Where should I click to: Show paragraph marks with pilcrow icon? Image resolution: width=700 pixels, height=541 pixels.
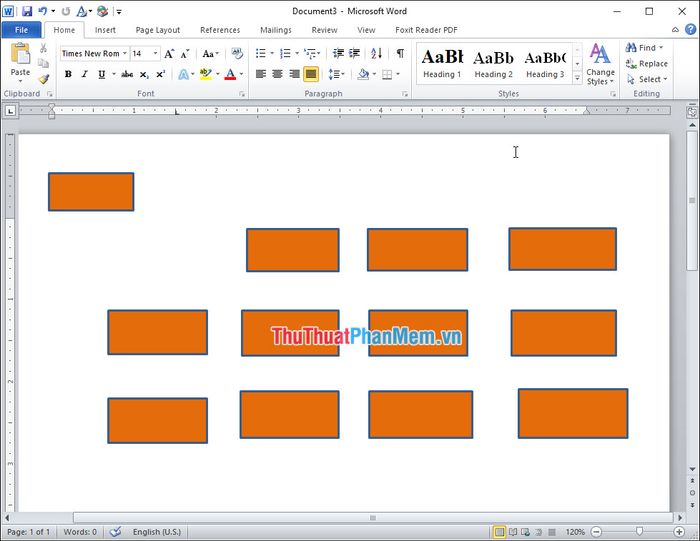(x=400, y=54)
